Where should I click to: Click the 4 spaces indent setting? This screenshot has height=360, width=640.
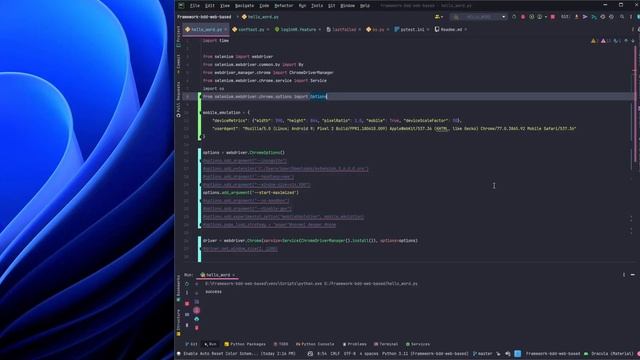369,353
